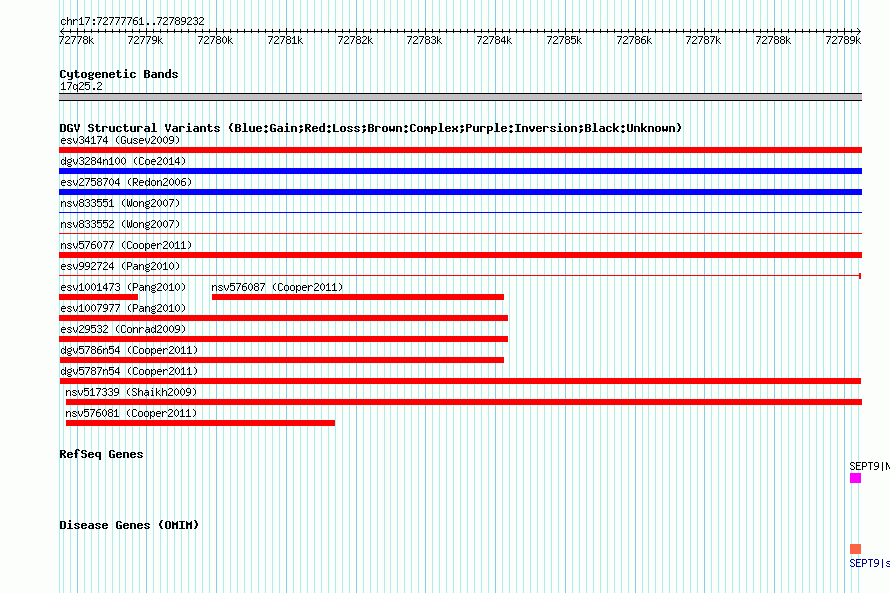The image size is (890, 593).
Task: Select the dgv3284n100 (Coe2014) blue bar
Action: coord(460,171)
